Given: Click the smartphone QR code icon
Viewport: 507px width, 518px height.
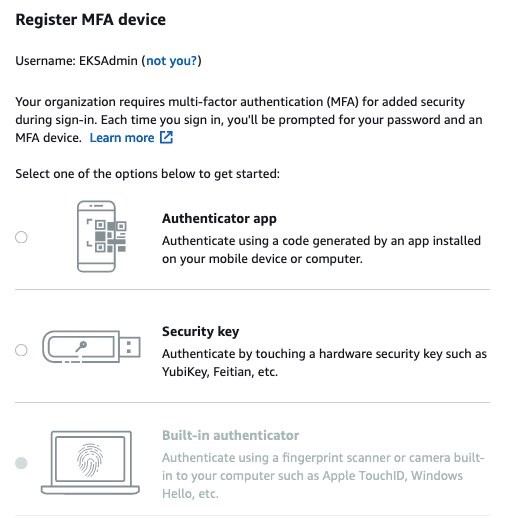Looking at the screenshot, I should coord(102,236).
